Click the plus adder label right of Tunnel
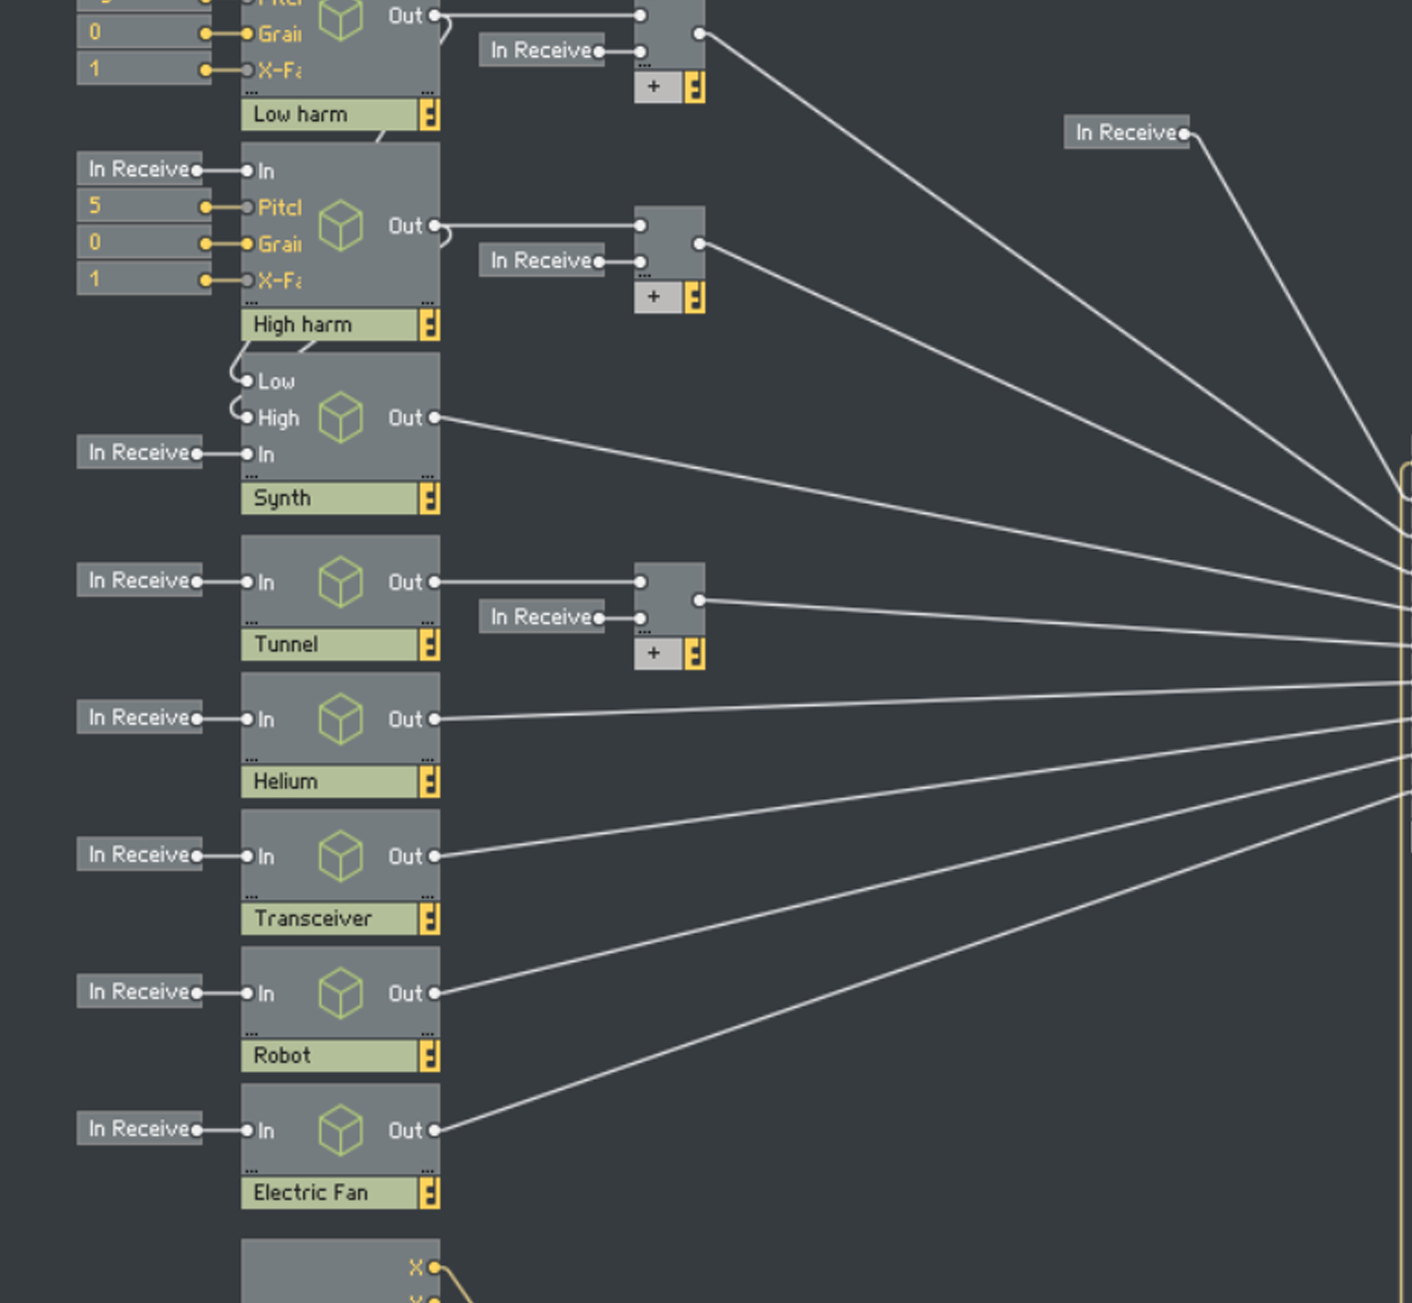Viewport: 1412px width, 1303px height. pos(655,654)
